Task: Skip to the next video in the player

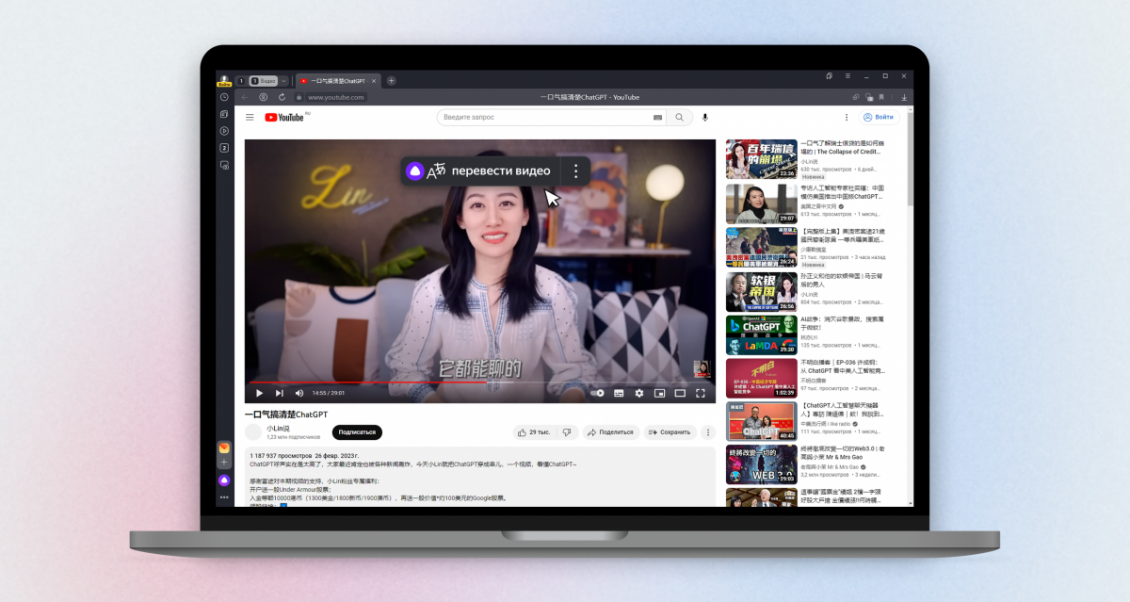Action: click(x=280, y=393)
